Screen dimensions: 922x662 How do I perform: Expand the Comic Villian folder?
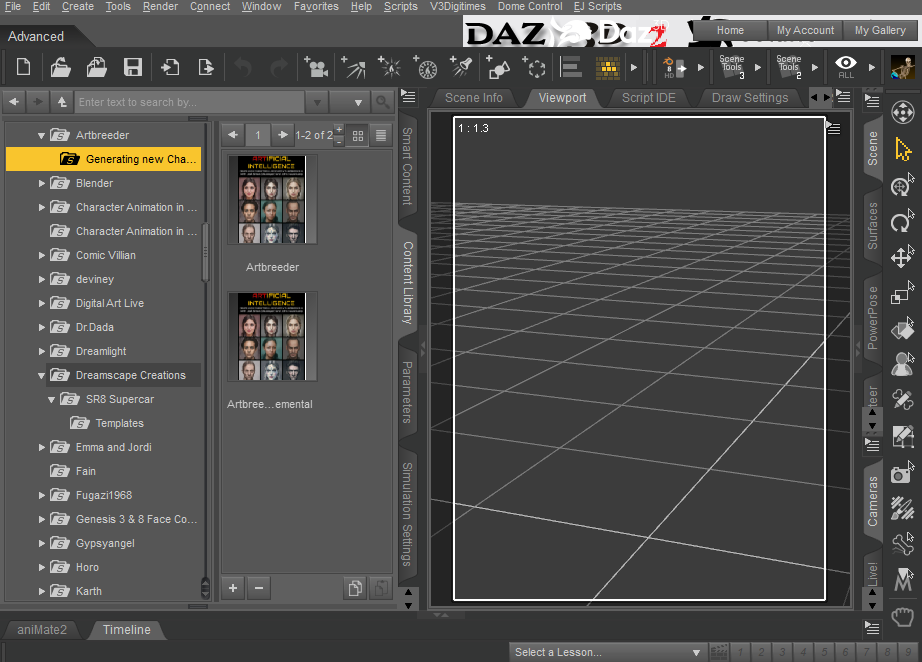[x=41, y=255]
